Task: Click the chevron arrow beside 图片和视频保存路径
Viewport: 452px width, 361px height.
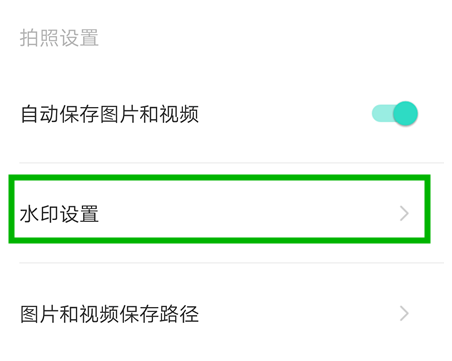Action: coord(404,313)
